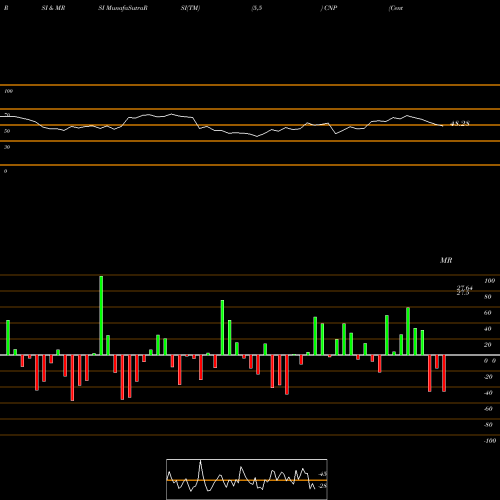
Task: Click the -28 label in mini chart
Action: [x=323, y=486]
